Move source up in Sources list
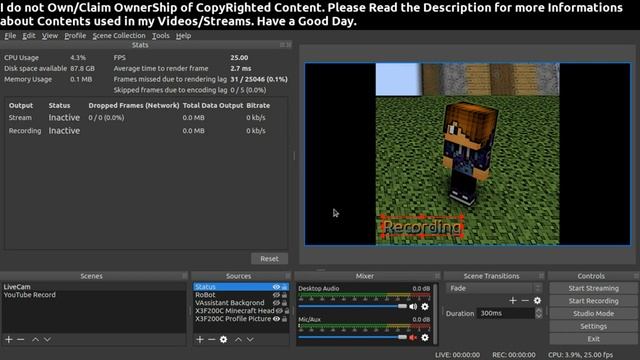The image size is (640, 360). [x=238, y=339]
